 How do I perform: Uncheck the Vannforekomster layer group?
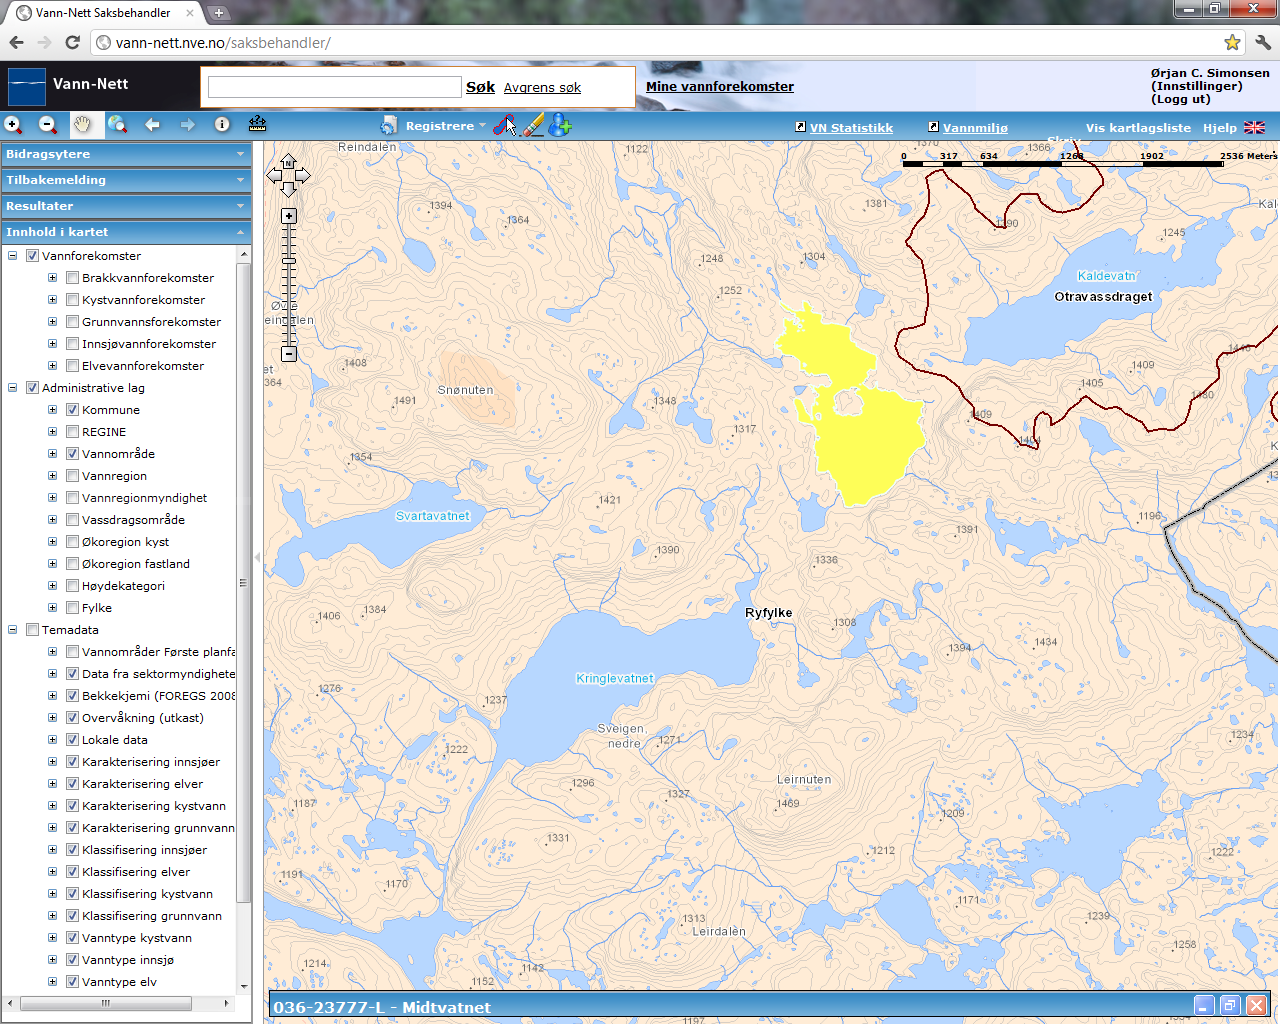tap(32, 256)
